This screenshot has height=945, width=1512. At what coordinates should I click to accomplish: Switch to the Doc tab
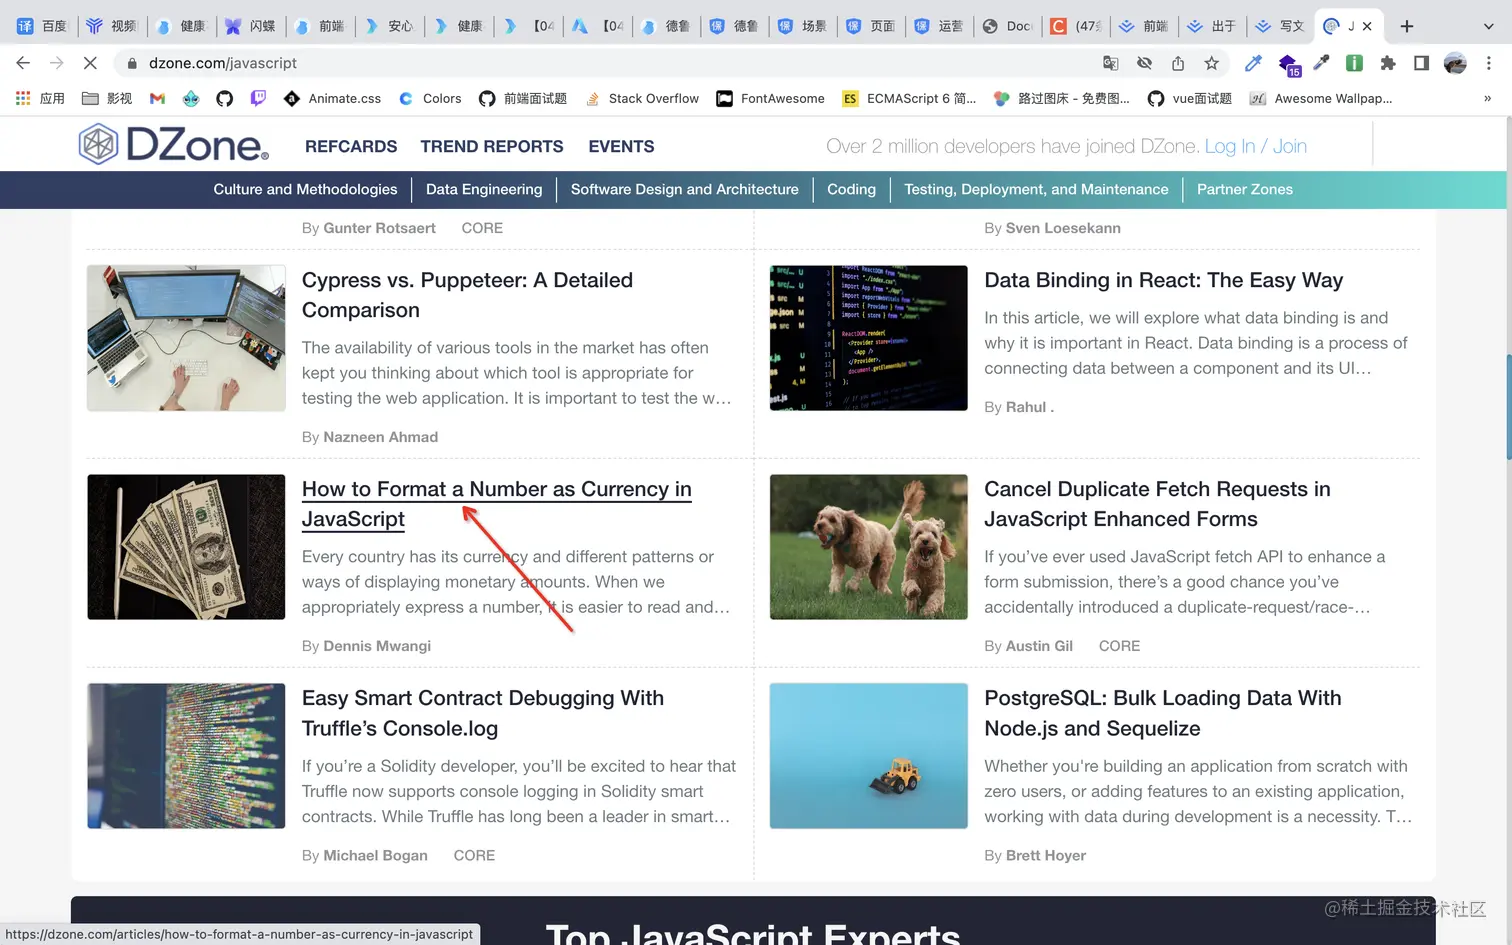[x=1007, y=26]
